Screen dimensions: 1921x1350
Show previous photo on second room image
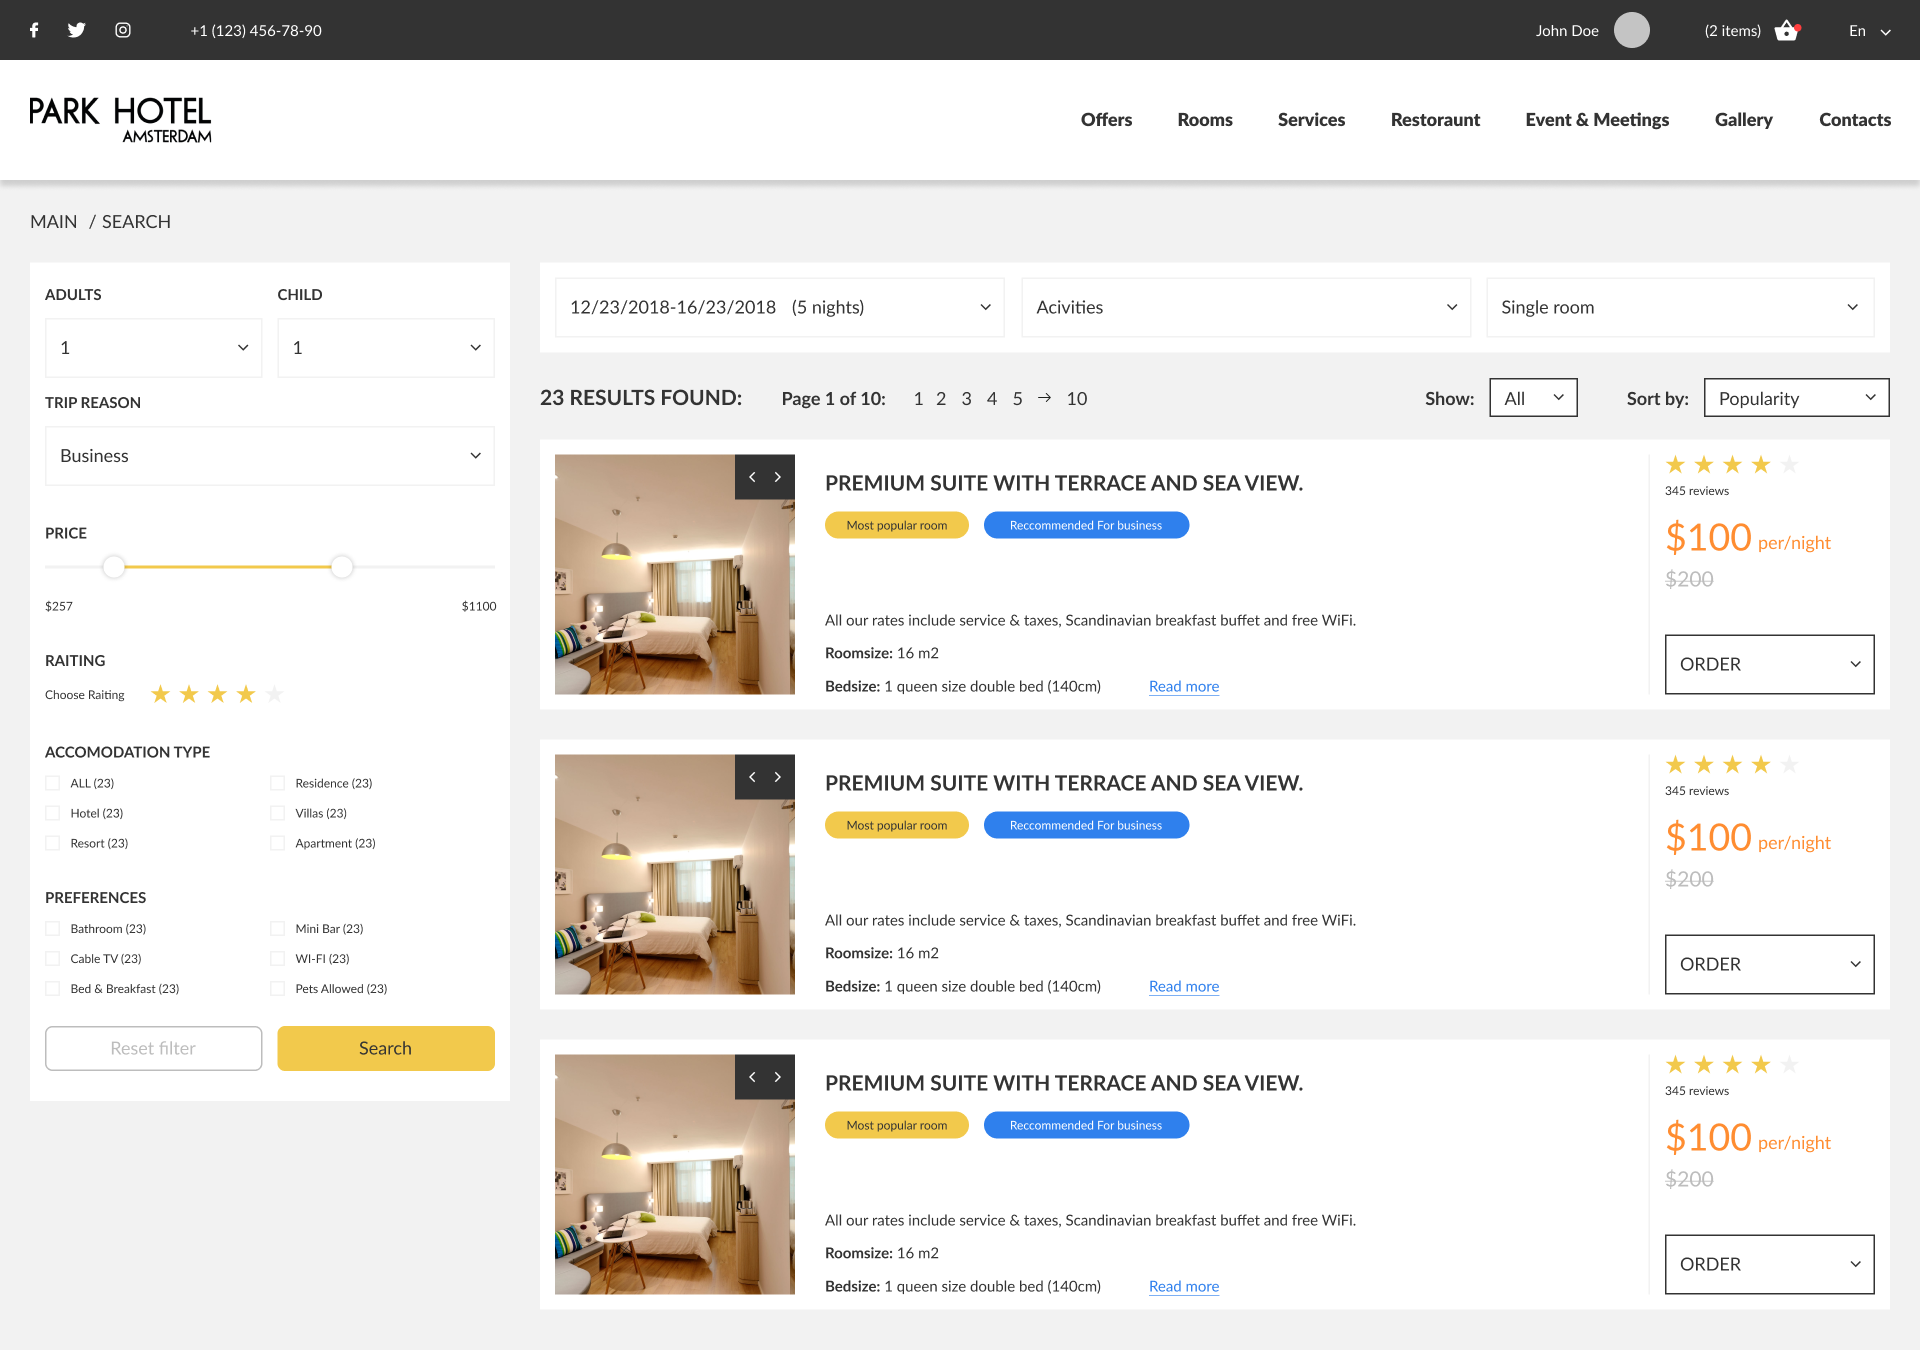[x=752, y=777]
